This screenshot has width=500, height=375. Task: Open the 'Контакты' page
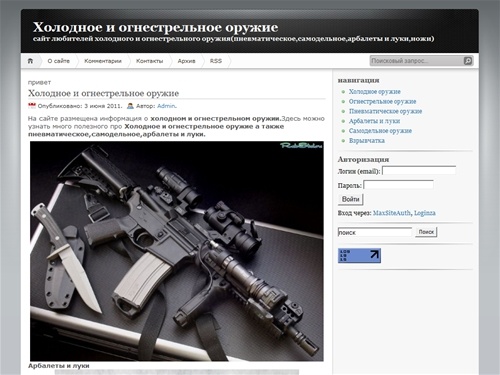tap(149, 61)
